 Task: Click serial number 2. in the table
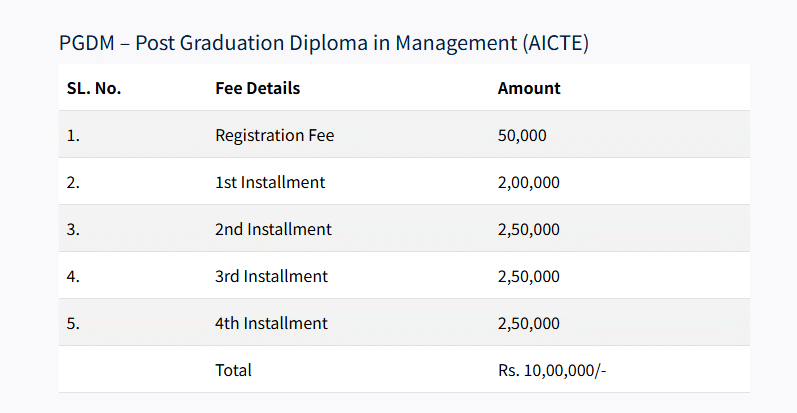(x=73, y=182)
